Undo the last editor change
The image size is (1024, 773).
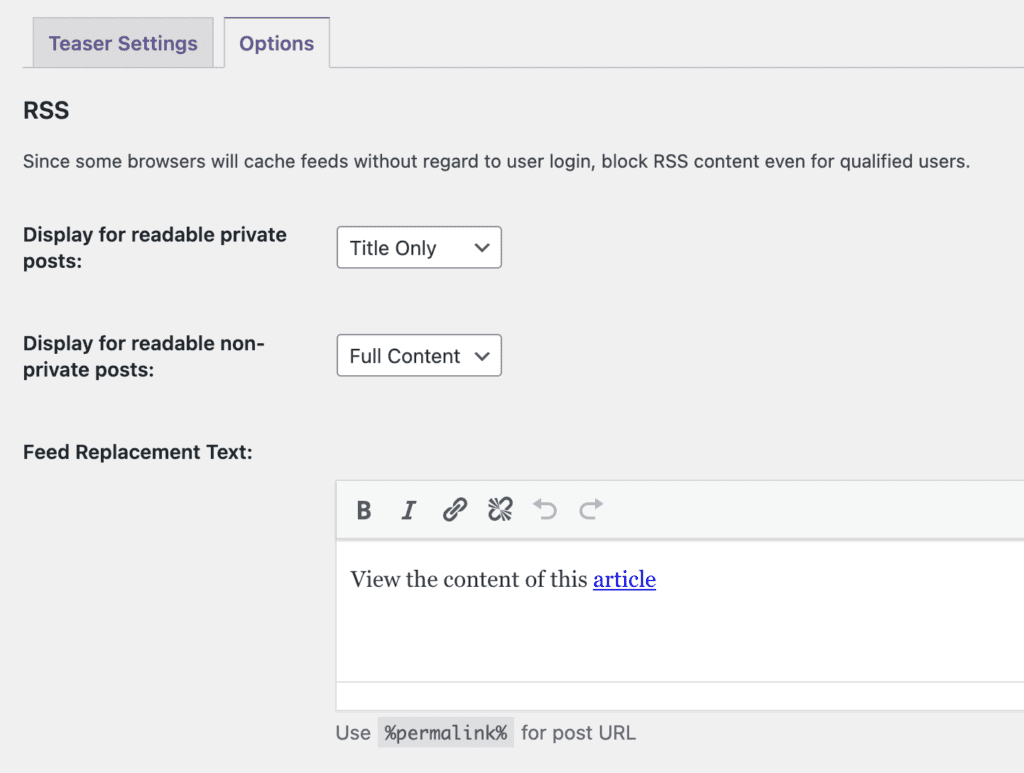[x=545, y=510]
